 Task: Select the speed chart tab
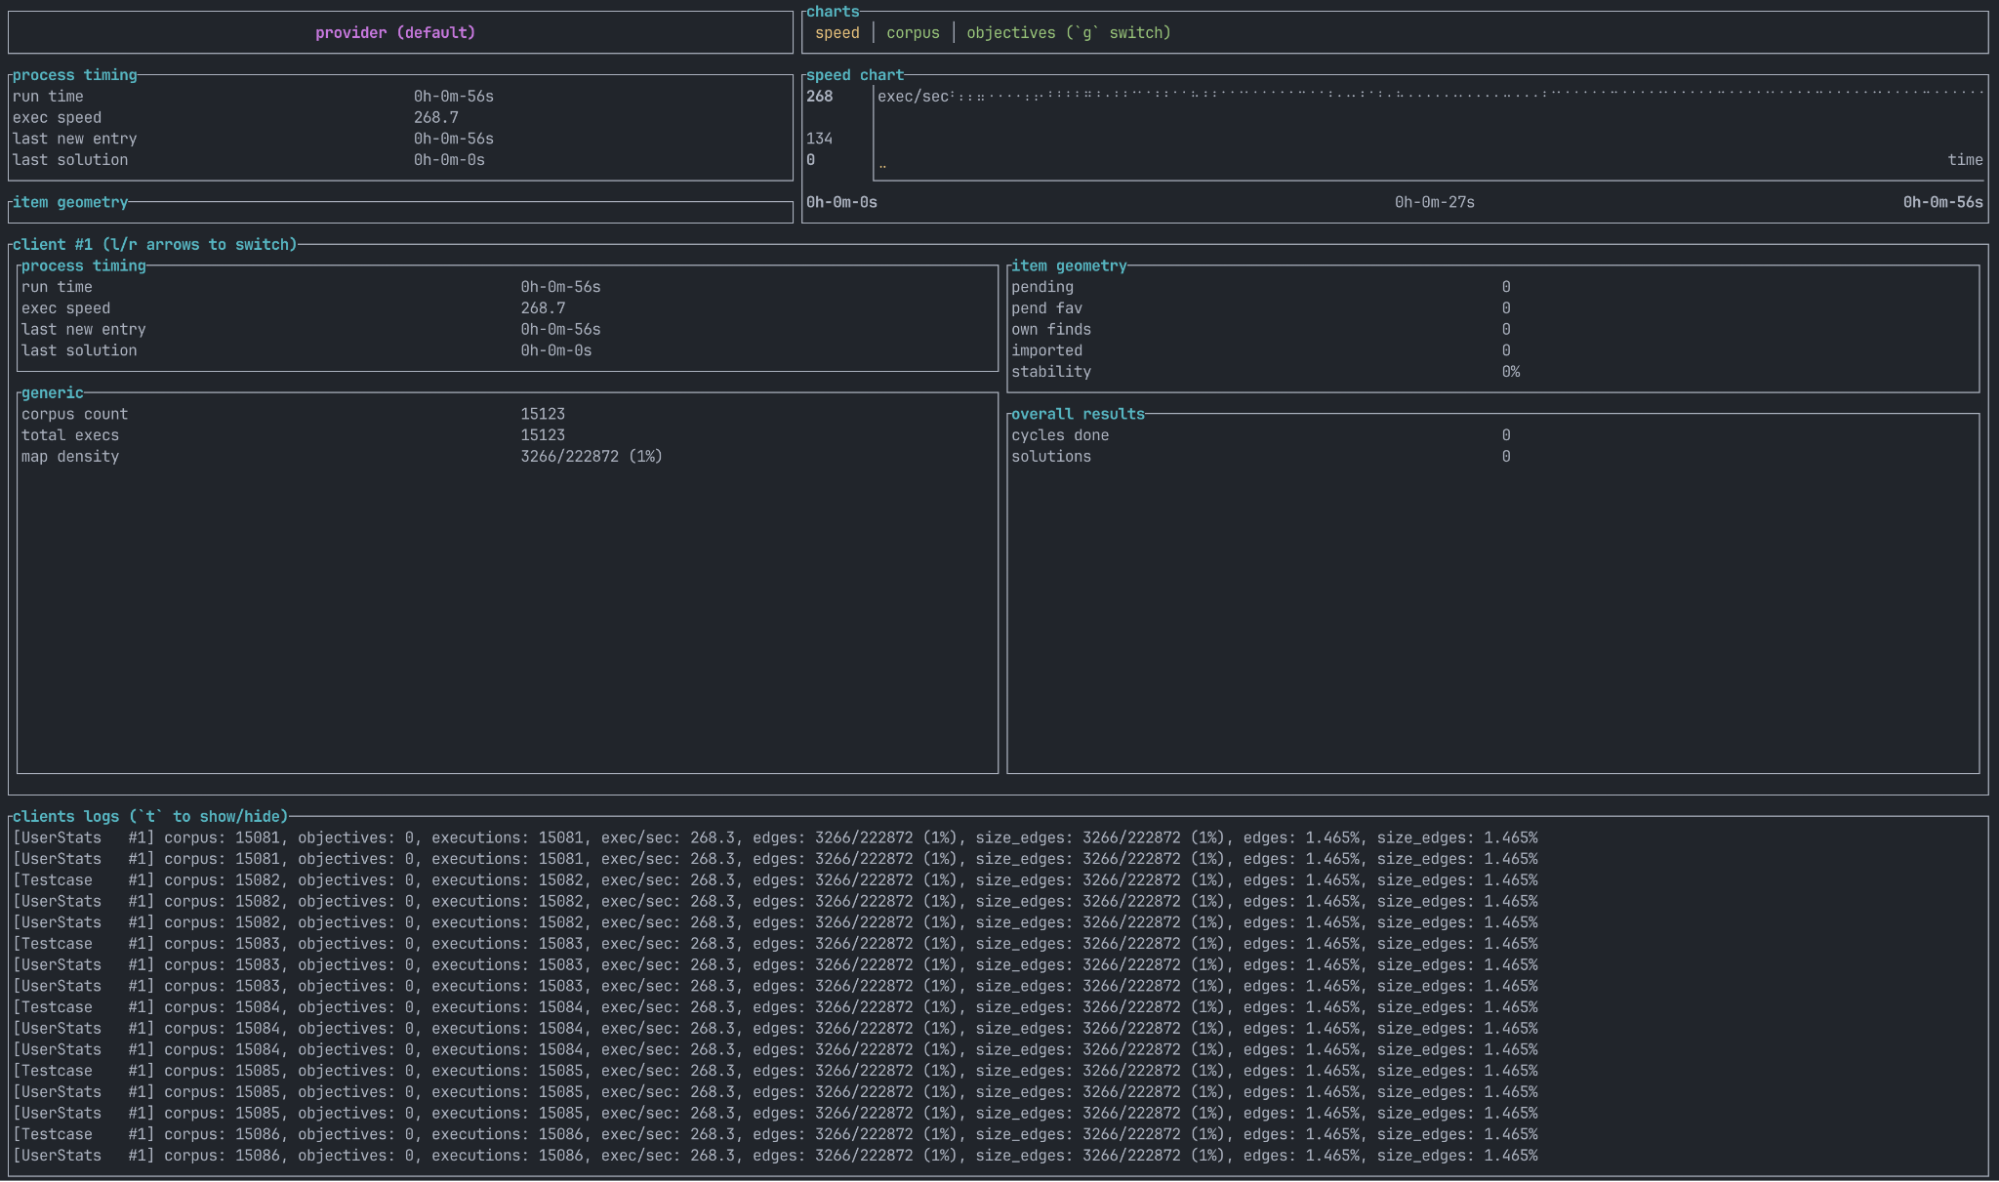coord(837,33)
